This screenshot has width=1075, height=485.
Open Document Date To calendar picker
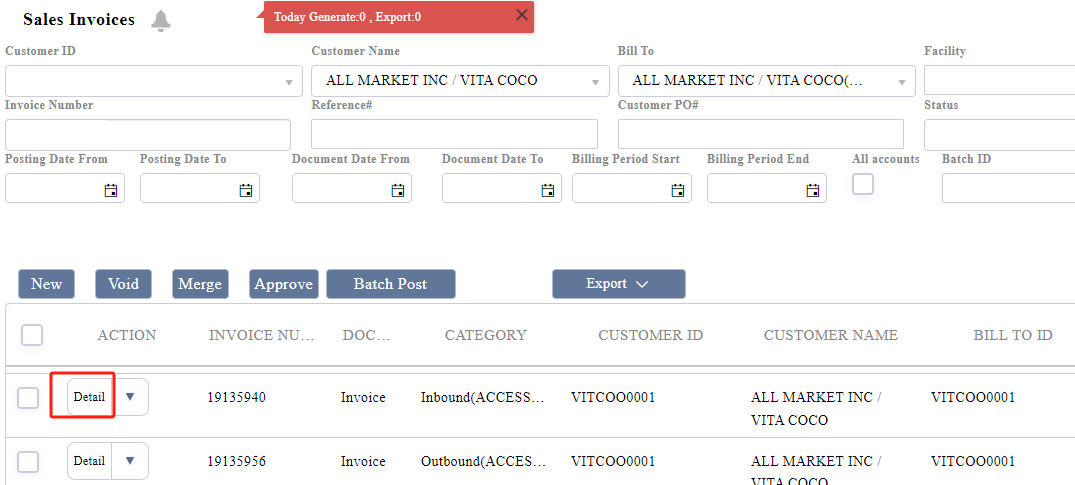point(548,190)
